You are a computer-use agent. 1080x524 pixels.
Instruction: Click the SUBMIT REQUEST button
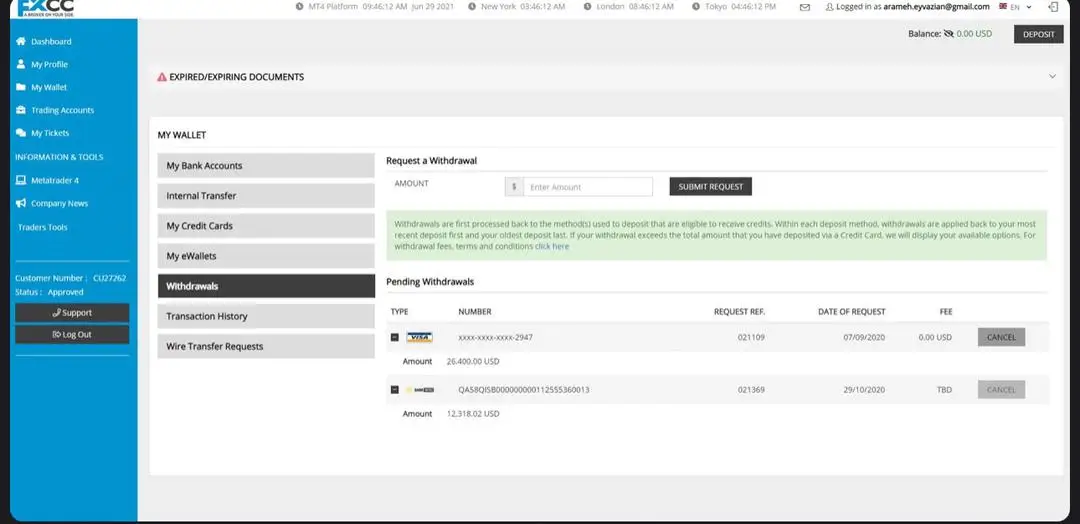(710, 187)
